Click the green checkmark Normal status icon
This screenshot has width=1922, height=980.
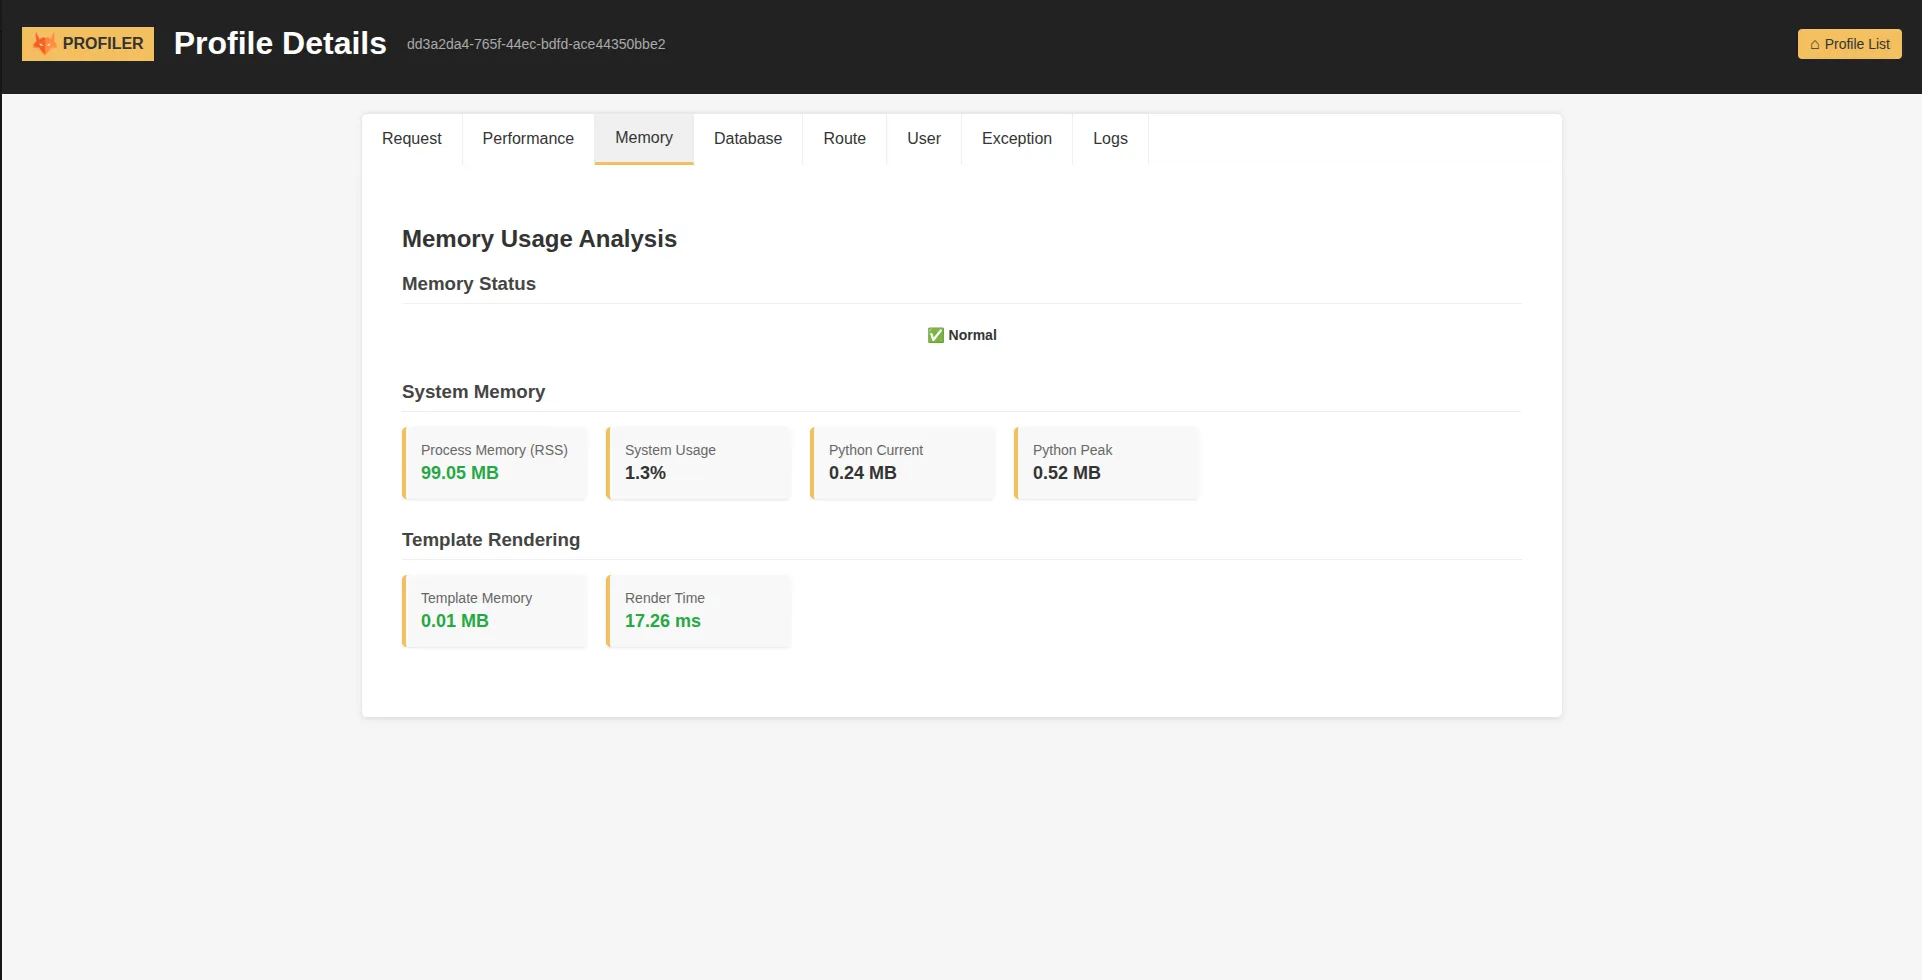[x=935, y=335]
